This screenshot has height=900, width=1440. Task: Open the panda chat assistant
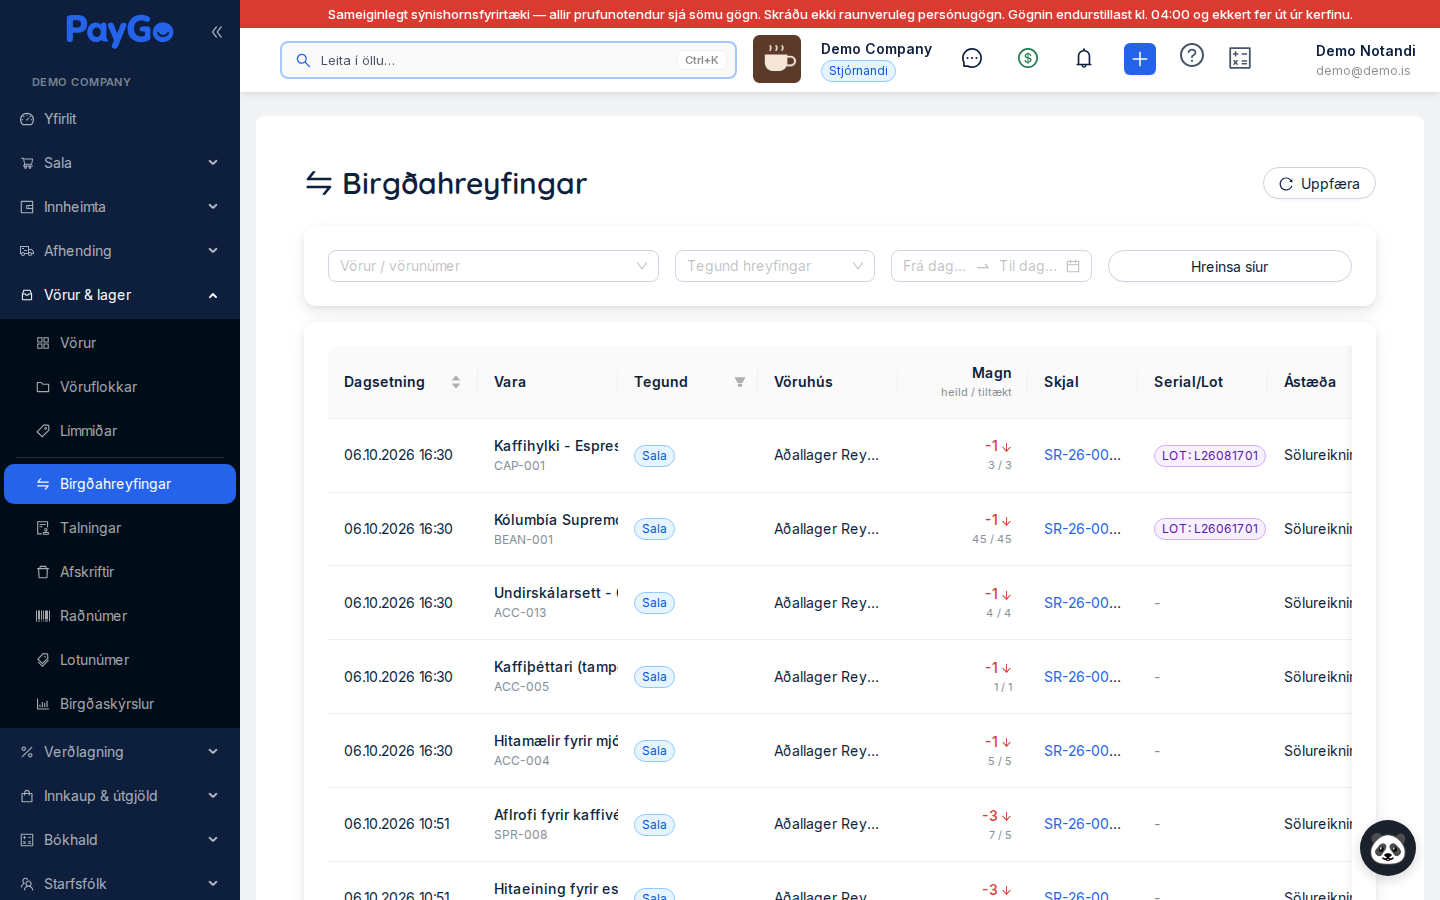[1388, 848]
